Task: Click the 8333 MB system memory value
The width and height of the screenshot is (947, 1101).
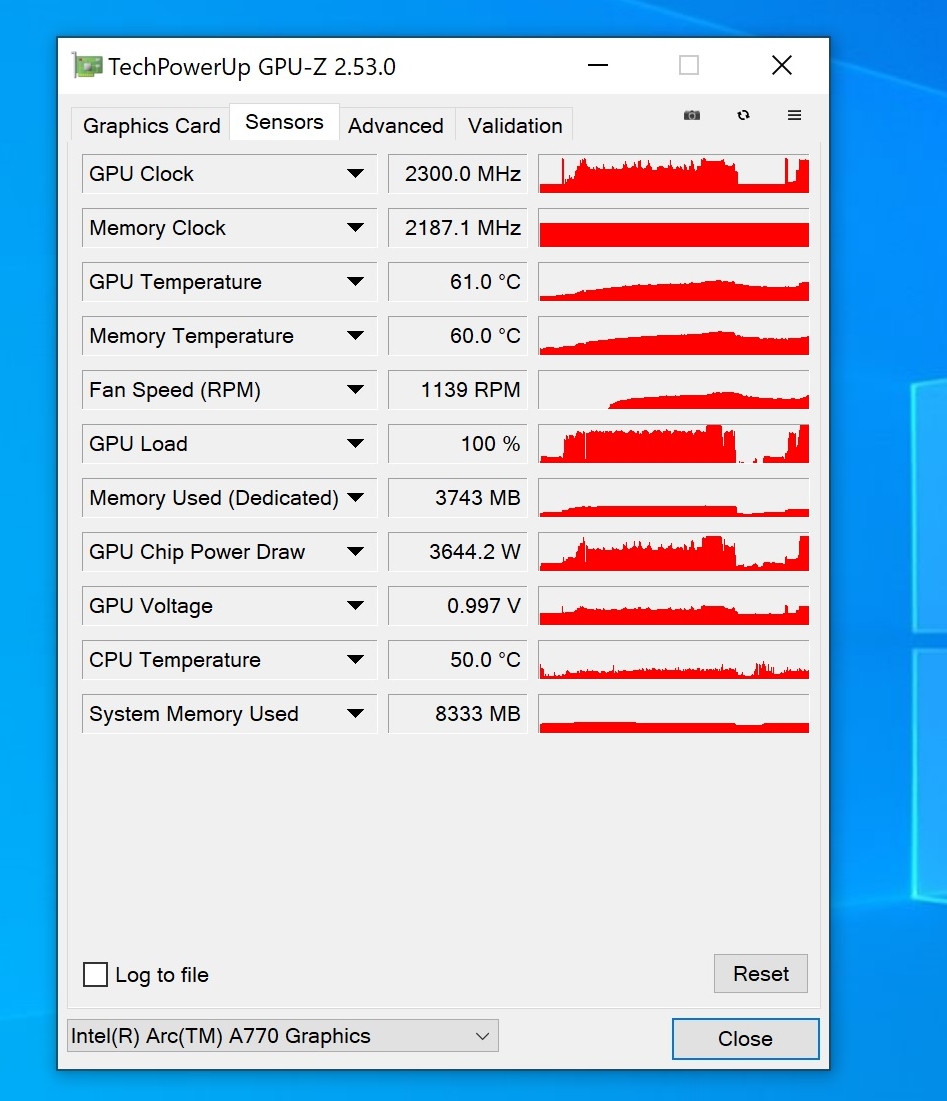Action: point(458,714)
